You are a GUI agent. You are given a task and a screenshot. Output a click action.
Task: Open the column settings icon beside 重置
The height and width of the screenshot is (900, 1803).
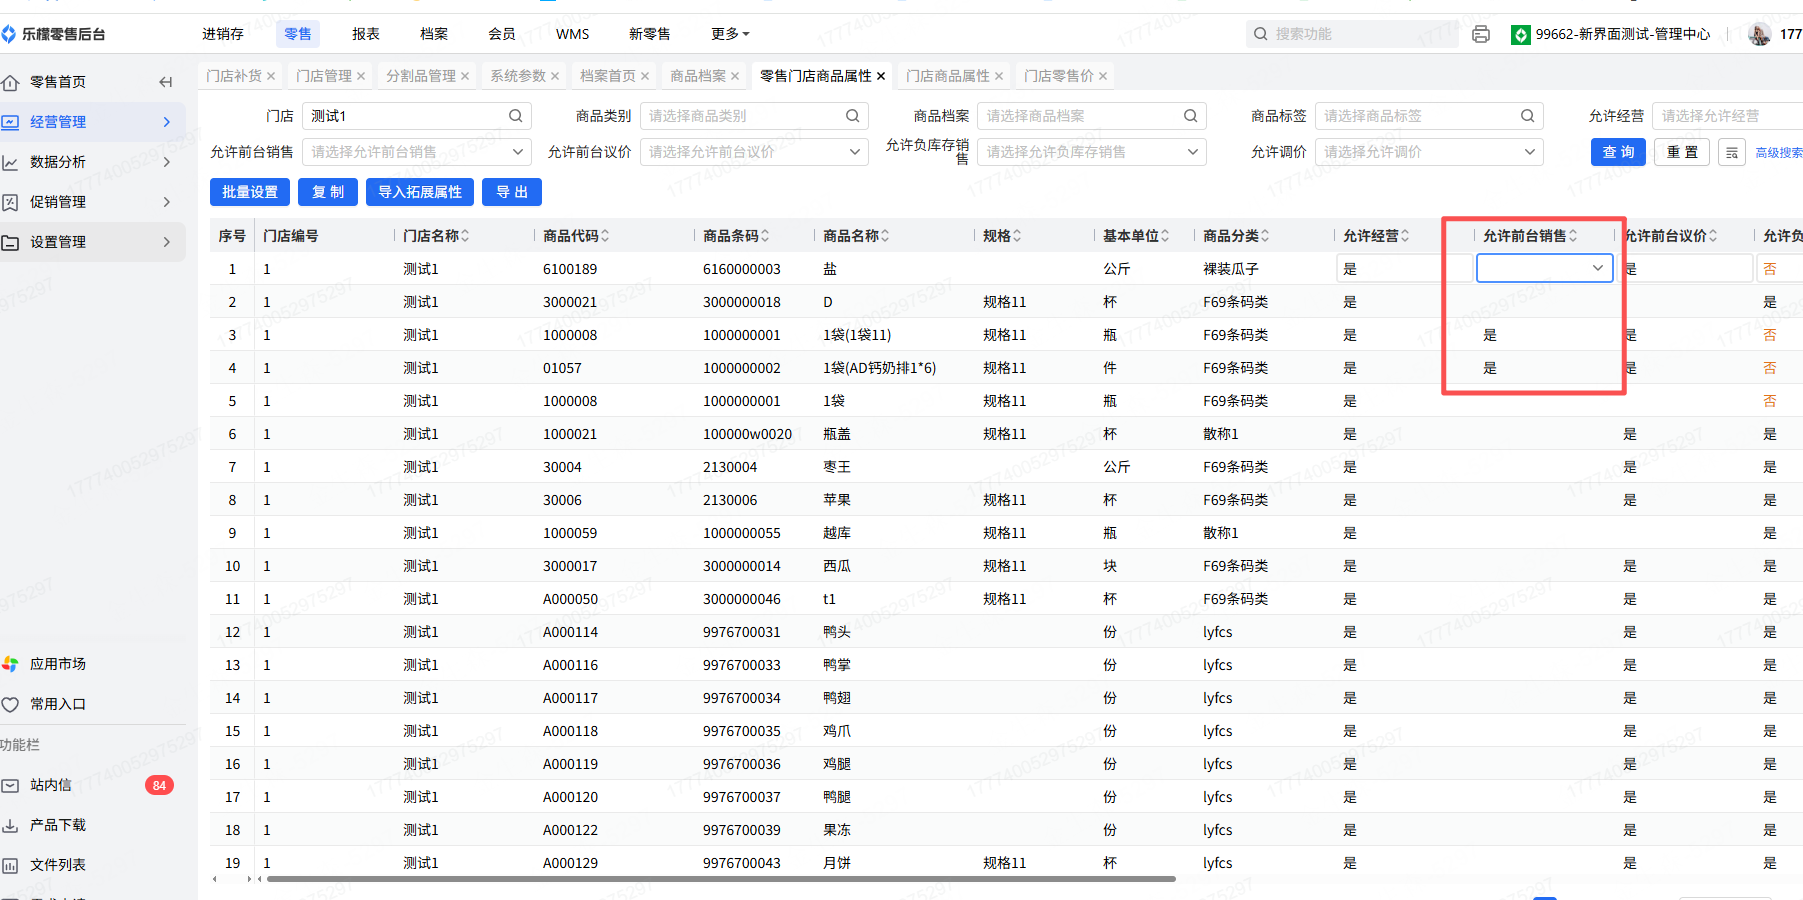click(x=1732, y=152)
